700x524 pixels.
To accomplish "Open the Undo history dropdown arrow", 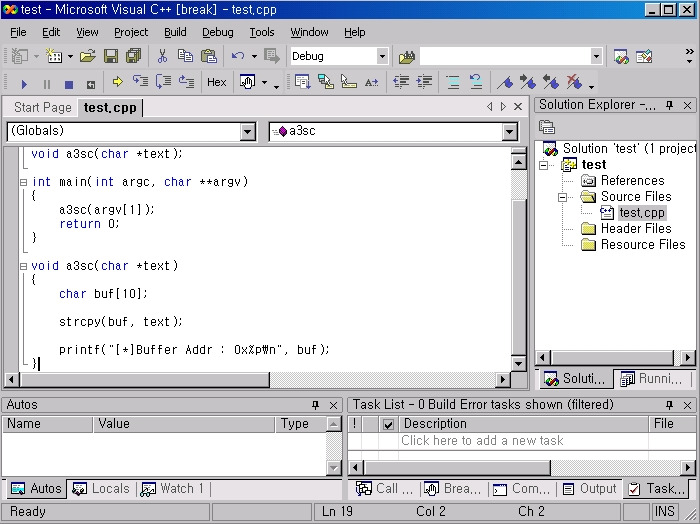I will pyautogui.click(x=254, y=56).
